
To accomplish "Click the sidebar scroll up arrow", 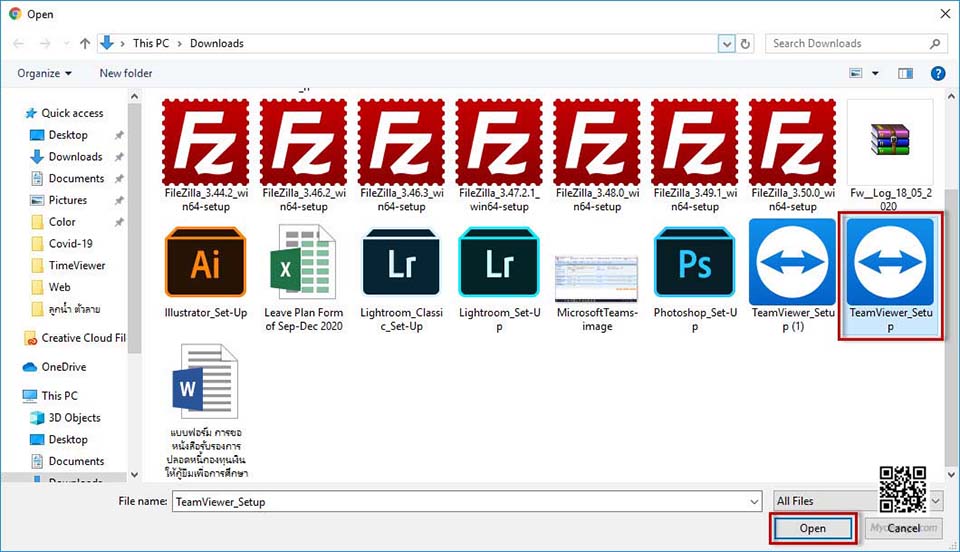I will point(135,97).
